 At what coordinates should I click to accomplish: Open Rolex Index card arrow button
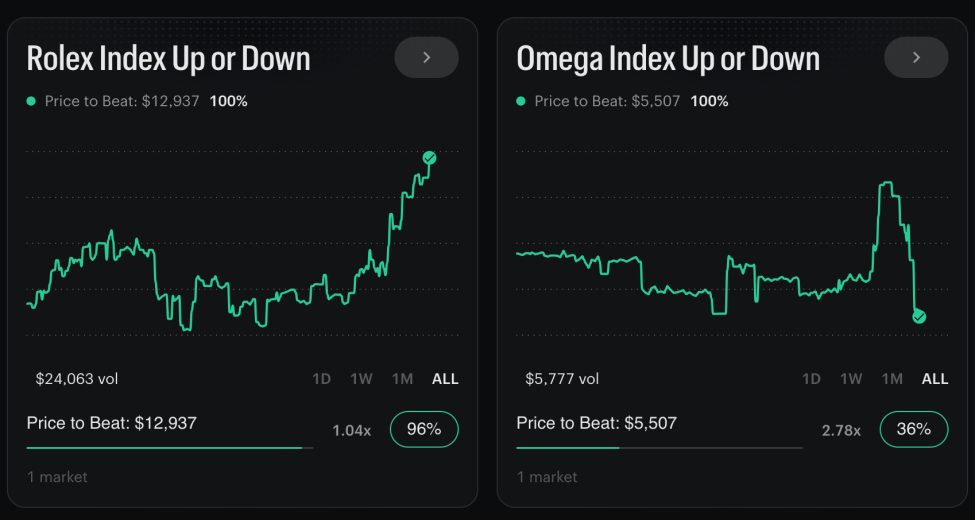pyautogui.click(x=426, y=58)
